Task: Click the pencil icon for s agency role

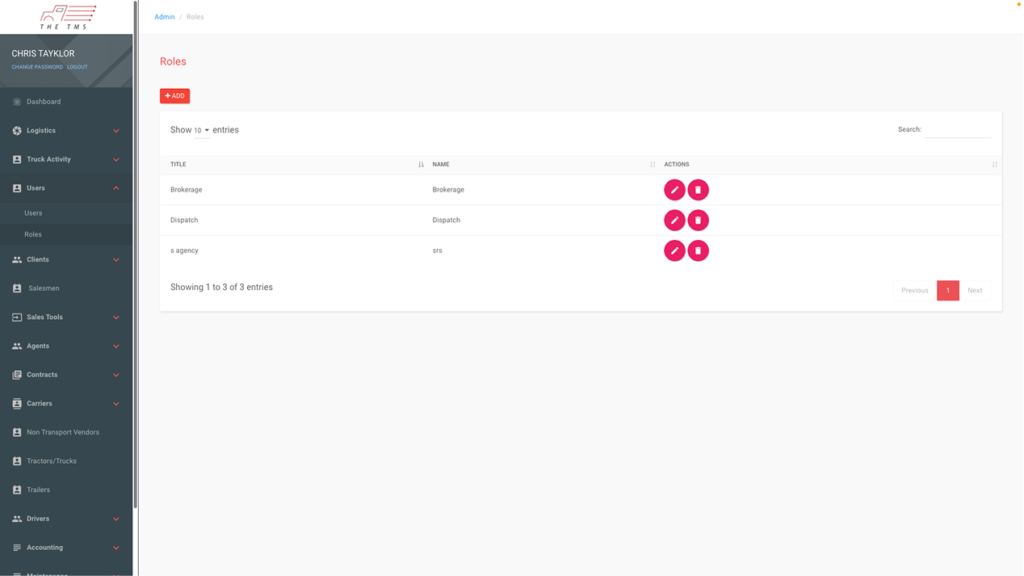Action: click(x=674, y=250)
